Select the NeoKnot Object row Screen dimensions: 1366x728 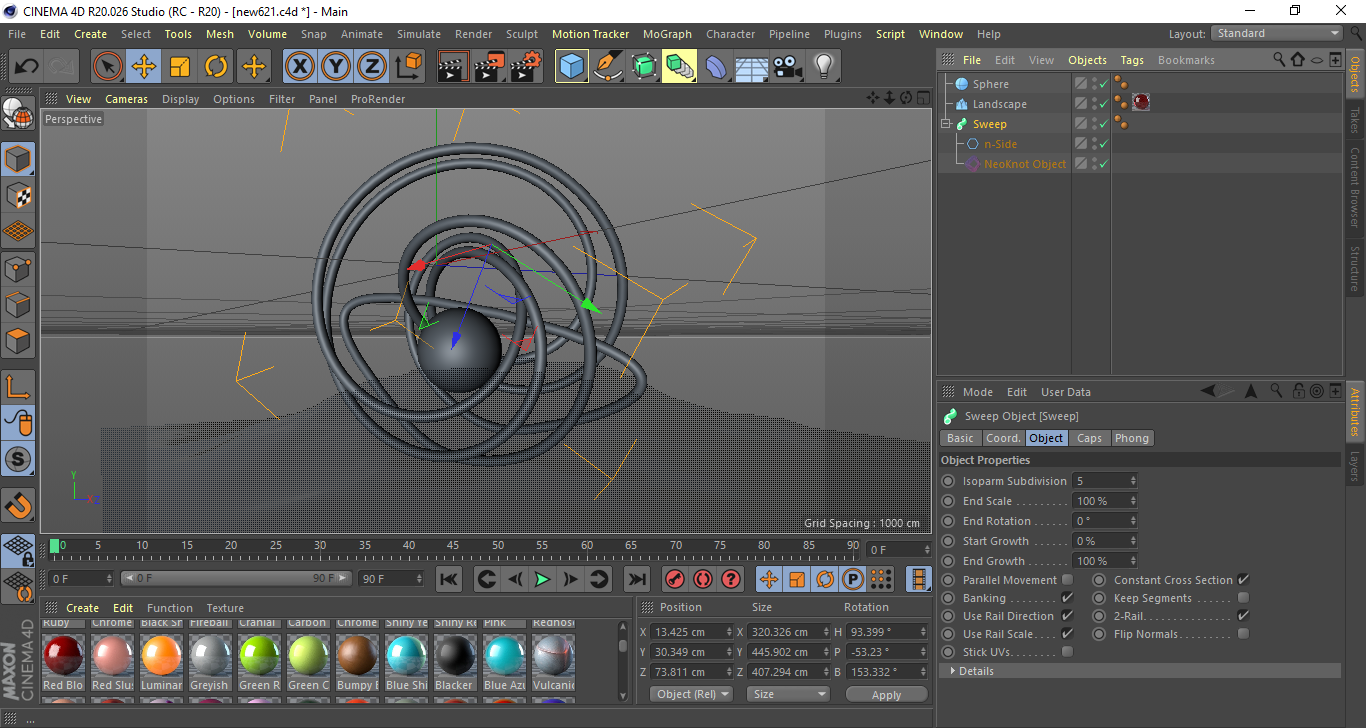pyautogui.click(x=1025, y=164)
